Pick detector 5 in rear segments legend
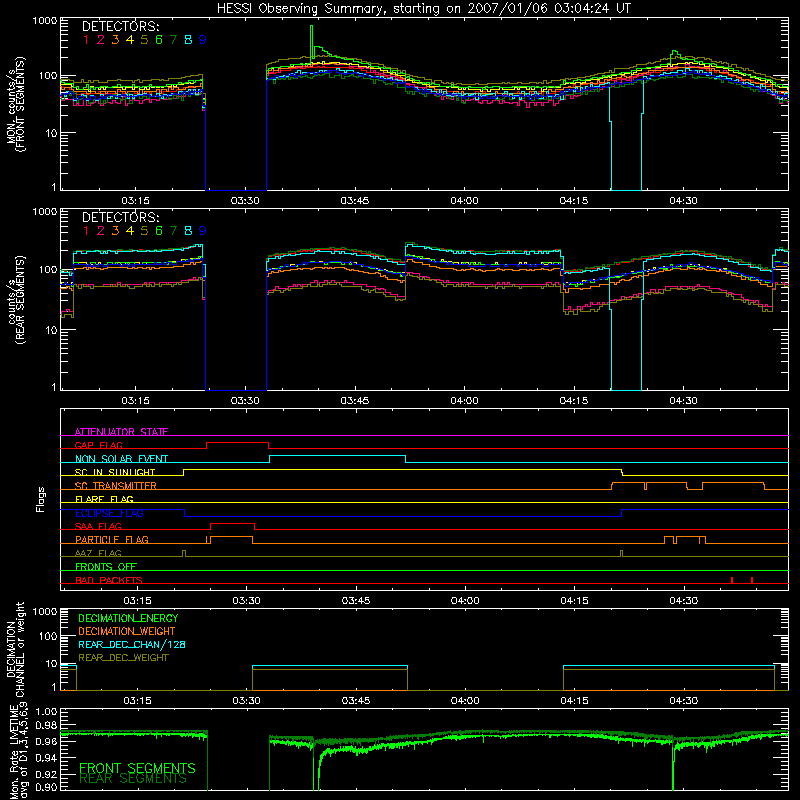 144,231
